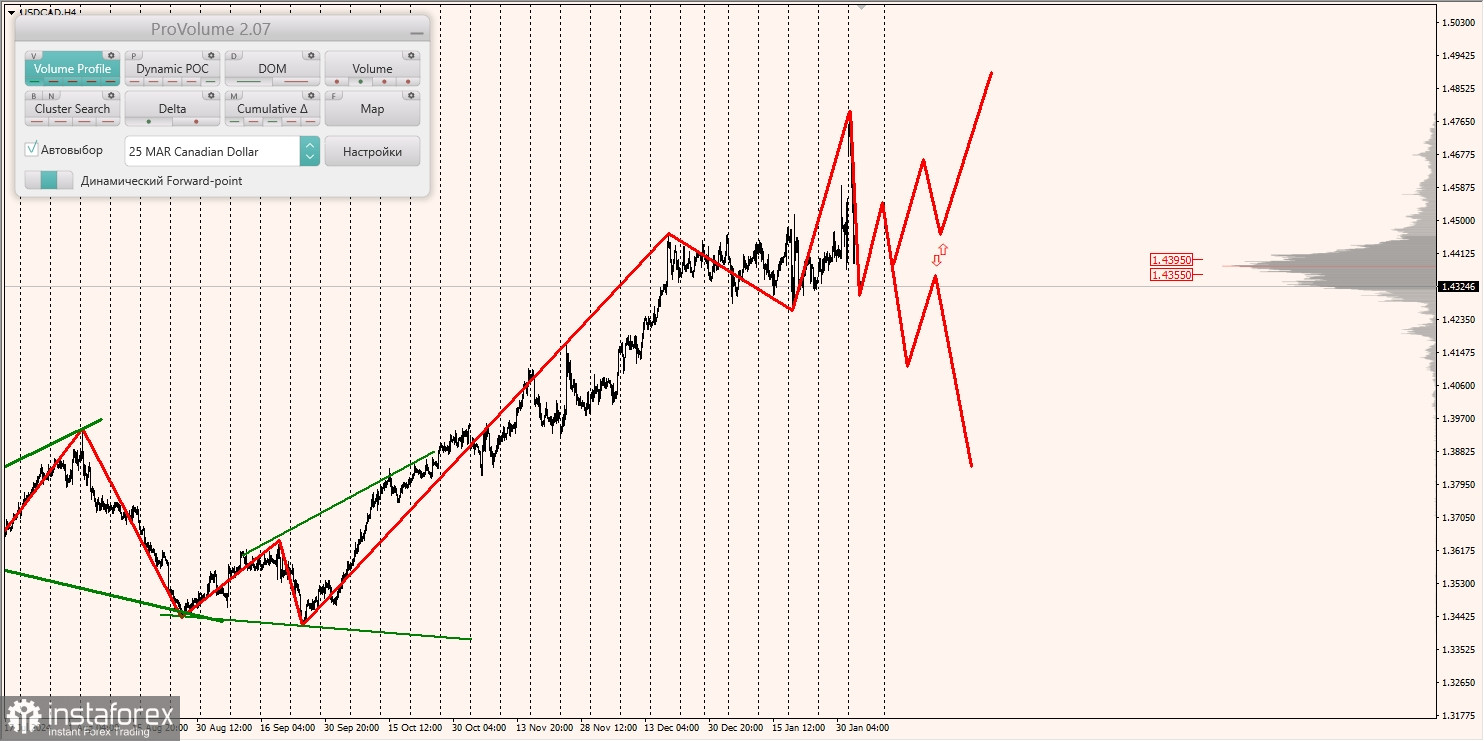Open the 25 MAR Canadian Dollar contract dropdown

pos(222,151)
